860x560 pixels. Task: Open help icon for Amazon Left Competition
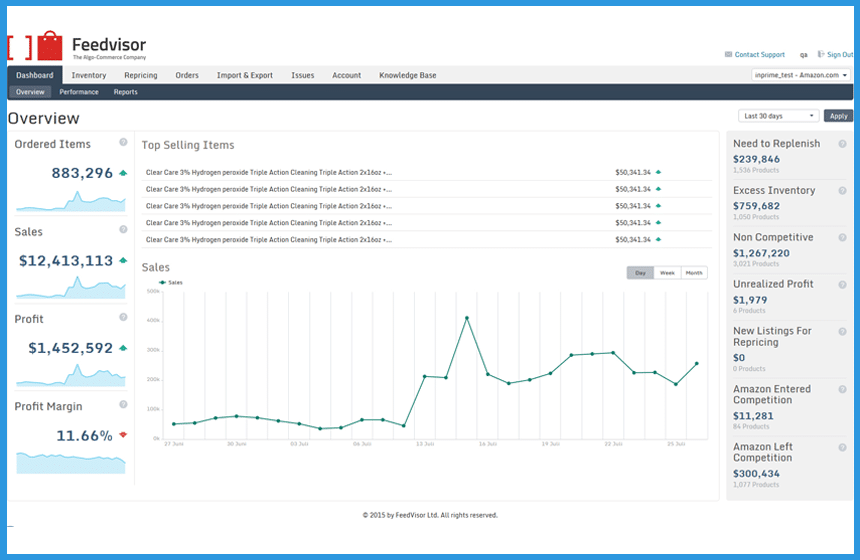842,448
